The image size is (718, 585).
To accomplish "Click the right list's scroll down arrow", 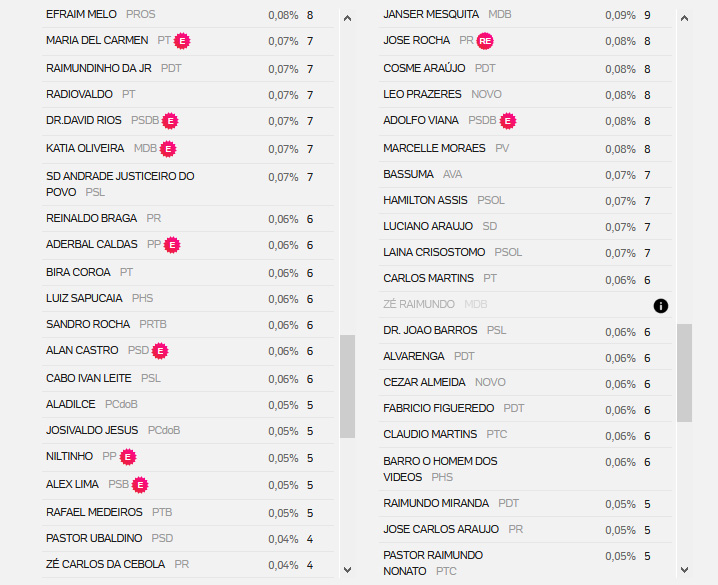I will [x=685, y=569].
